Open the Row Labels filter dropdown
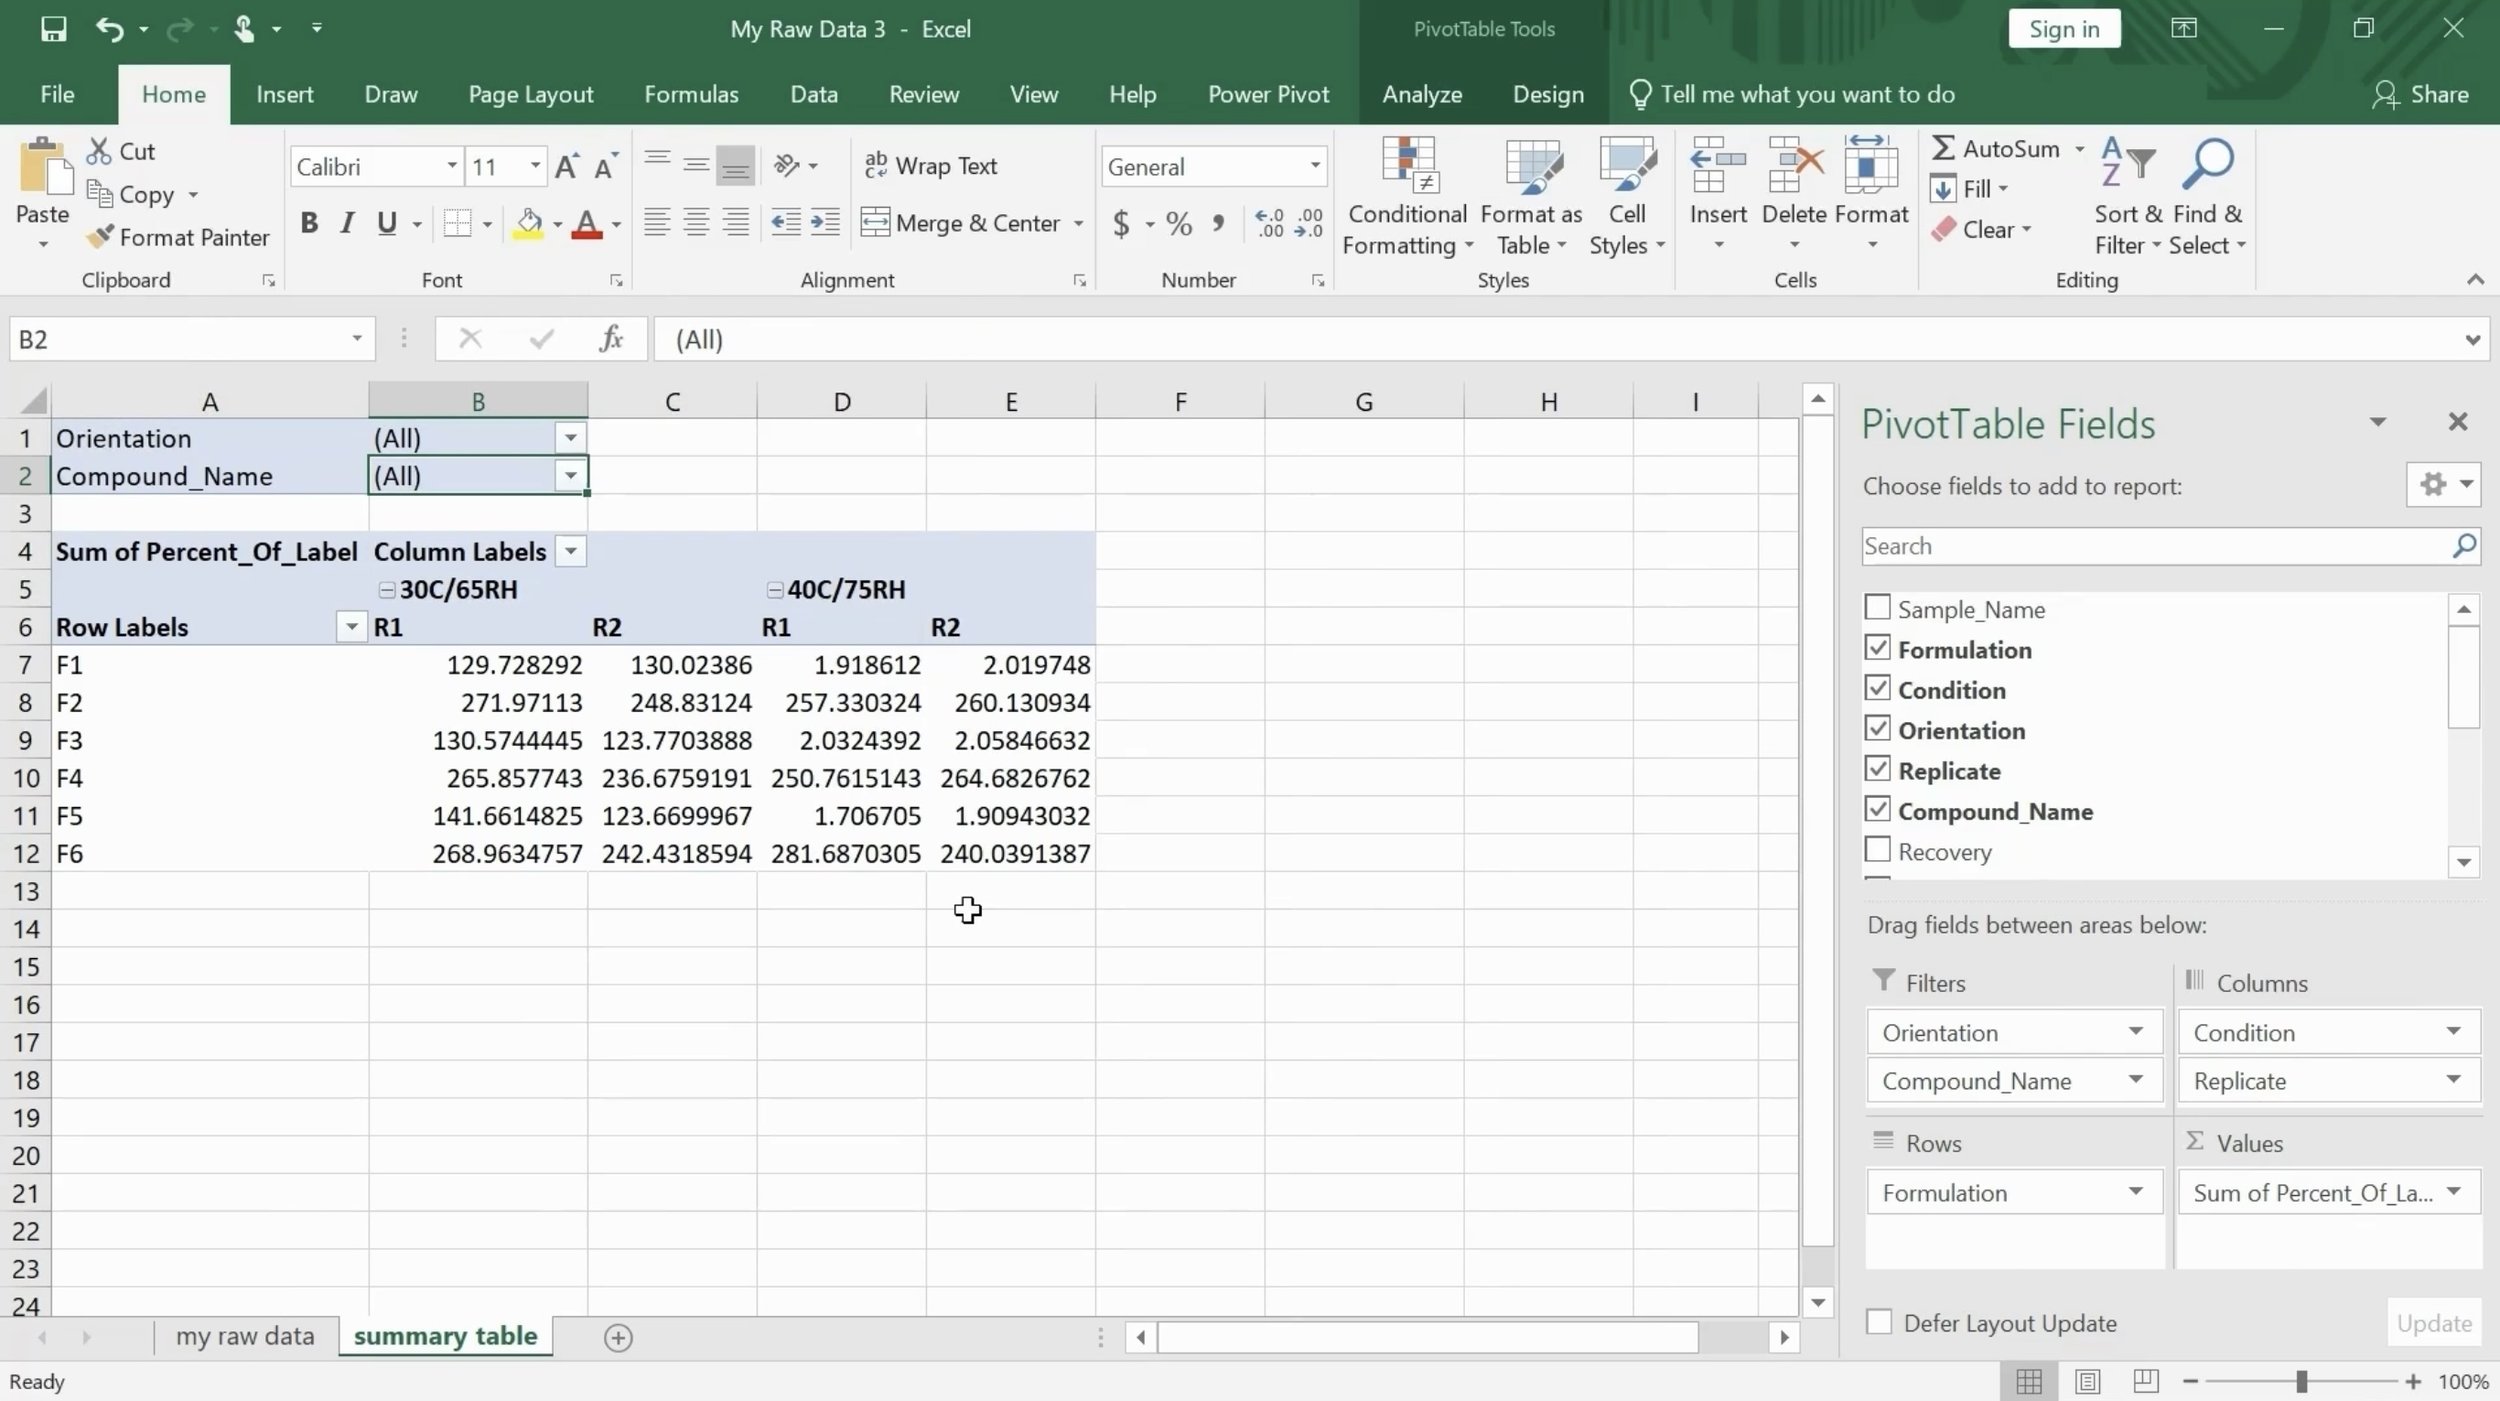 point(351,627)
